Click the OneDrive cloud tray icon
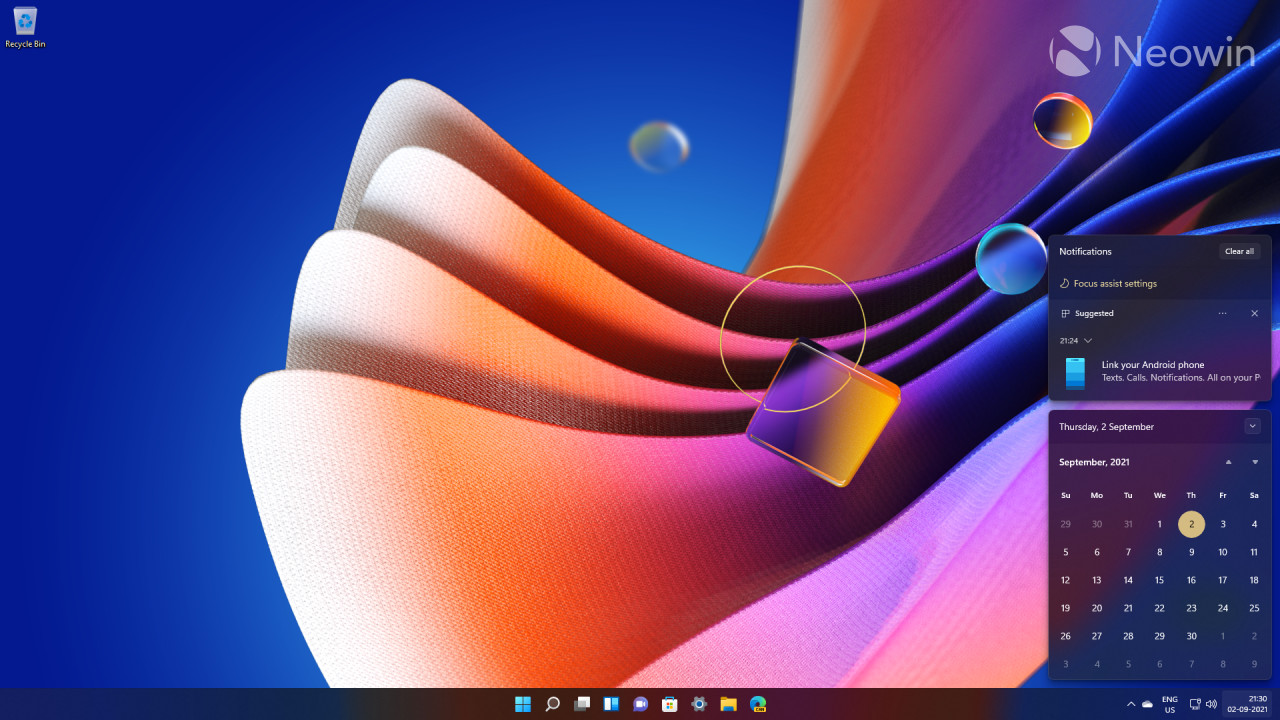The width and height of the screenshot is (1280, 720). (x=1146, y=704)
